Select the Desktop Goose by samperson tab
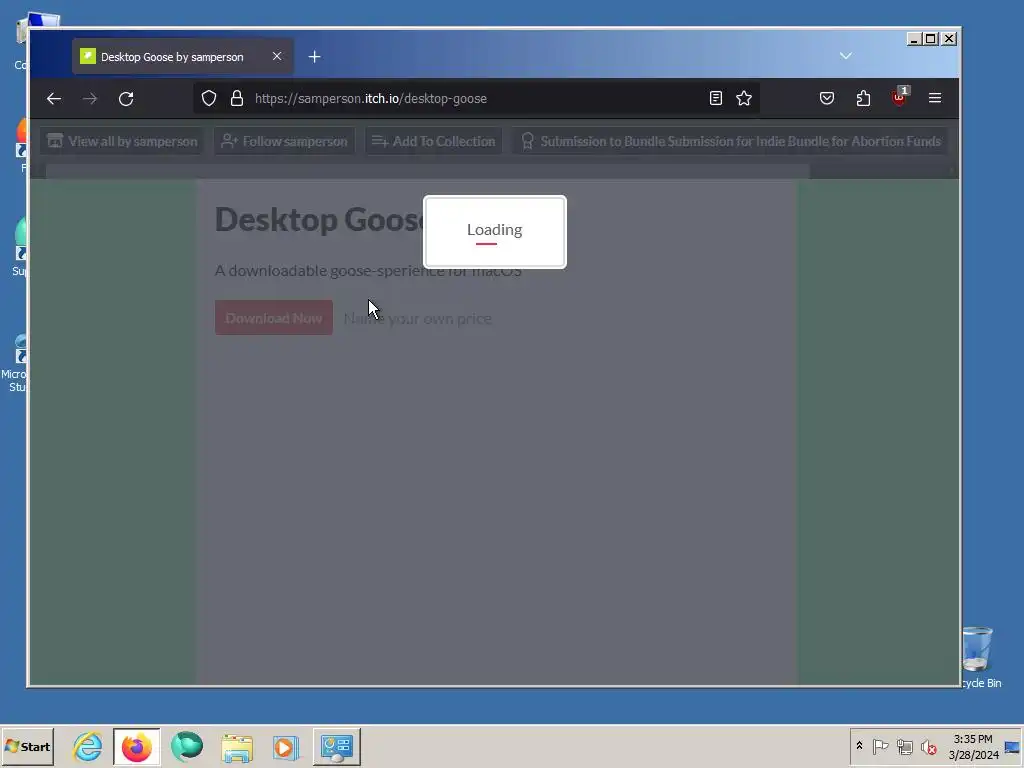Image resolution: width=1024 pixels, height=768 pixels. click(182, 57)
